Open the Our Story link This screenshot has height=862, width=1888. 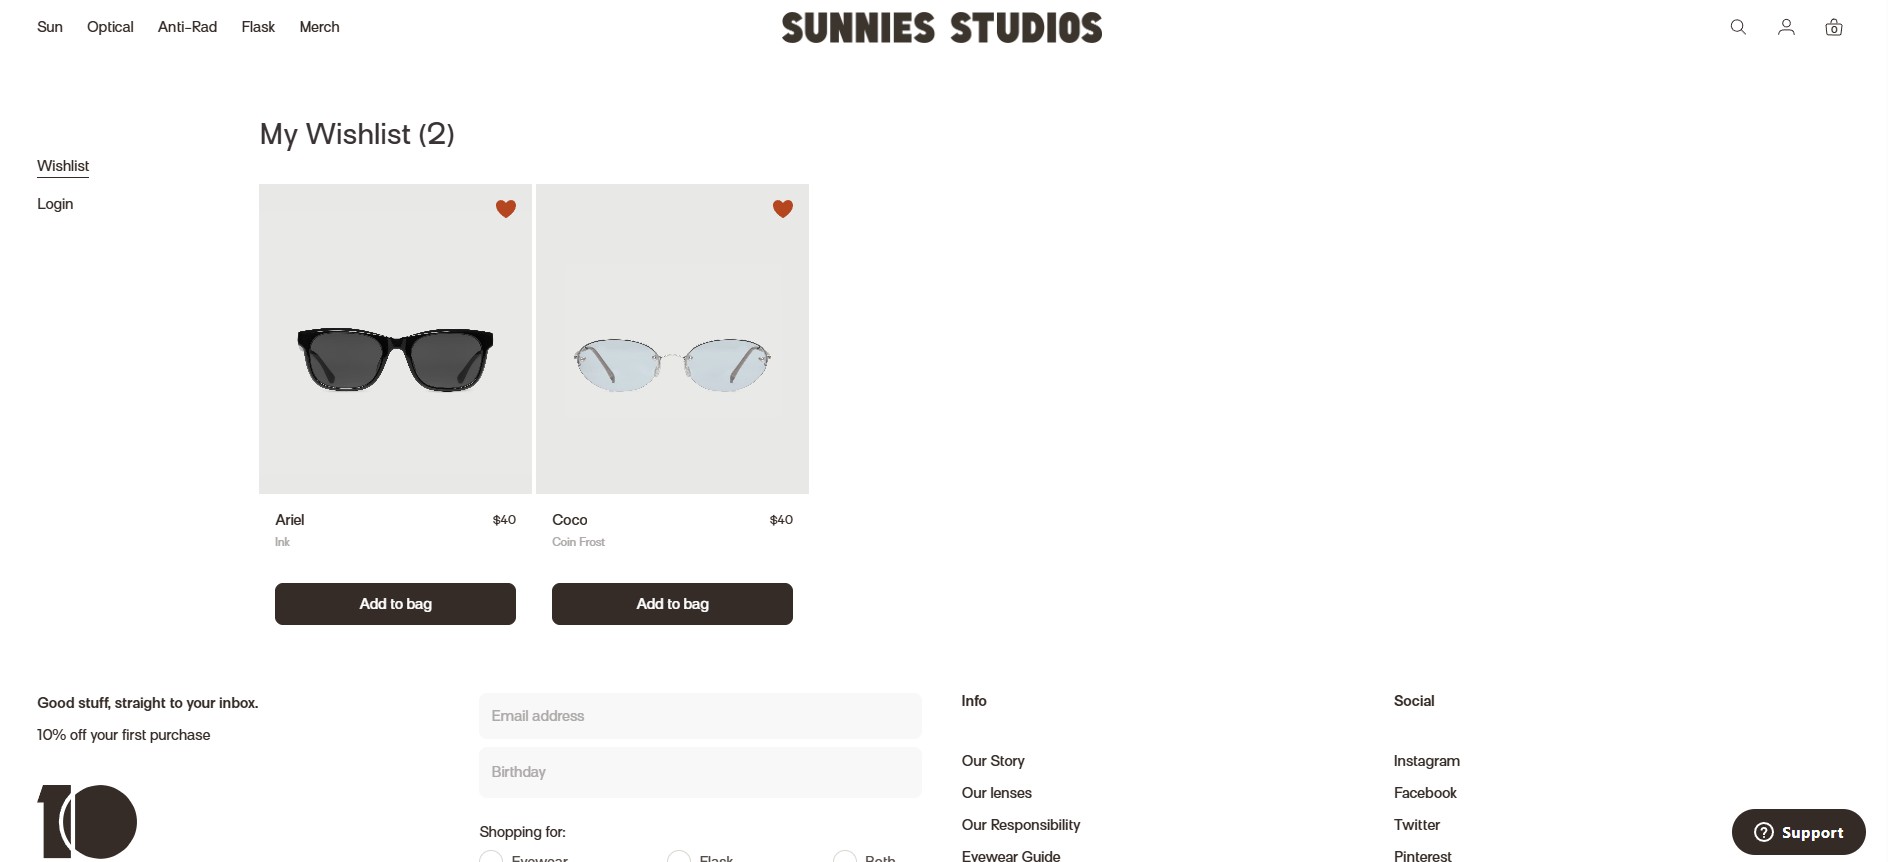point(992,761)
